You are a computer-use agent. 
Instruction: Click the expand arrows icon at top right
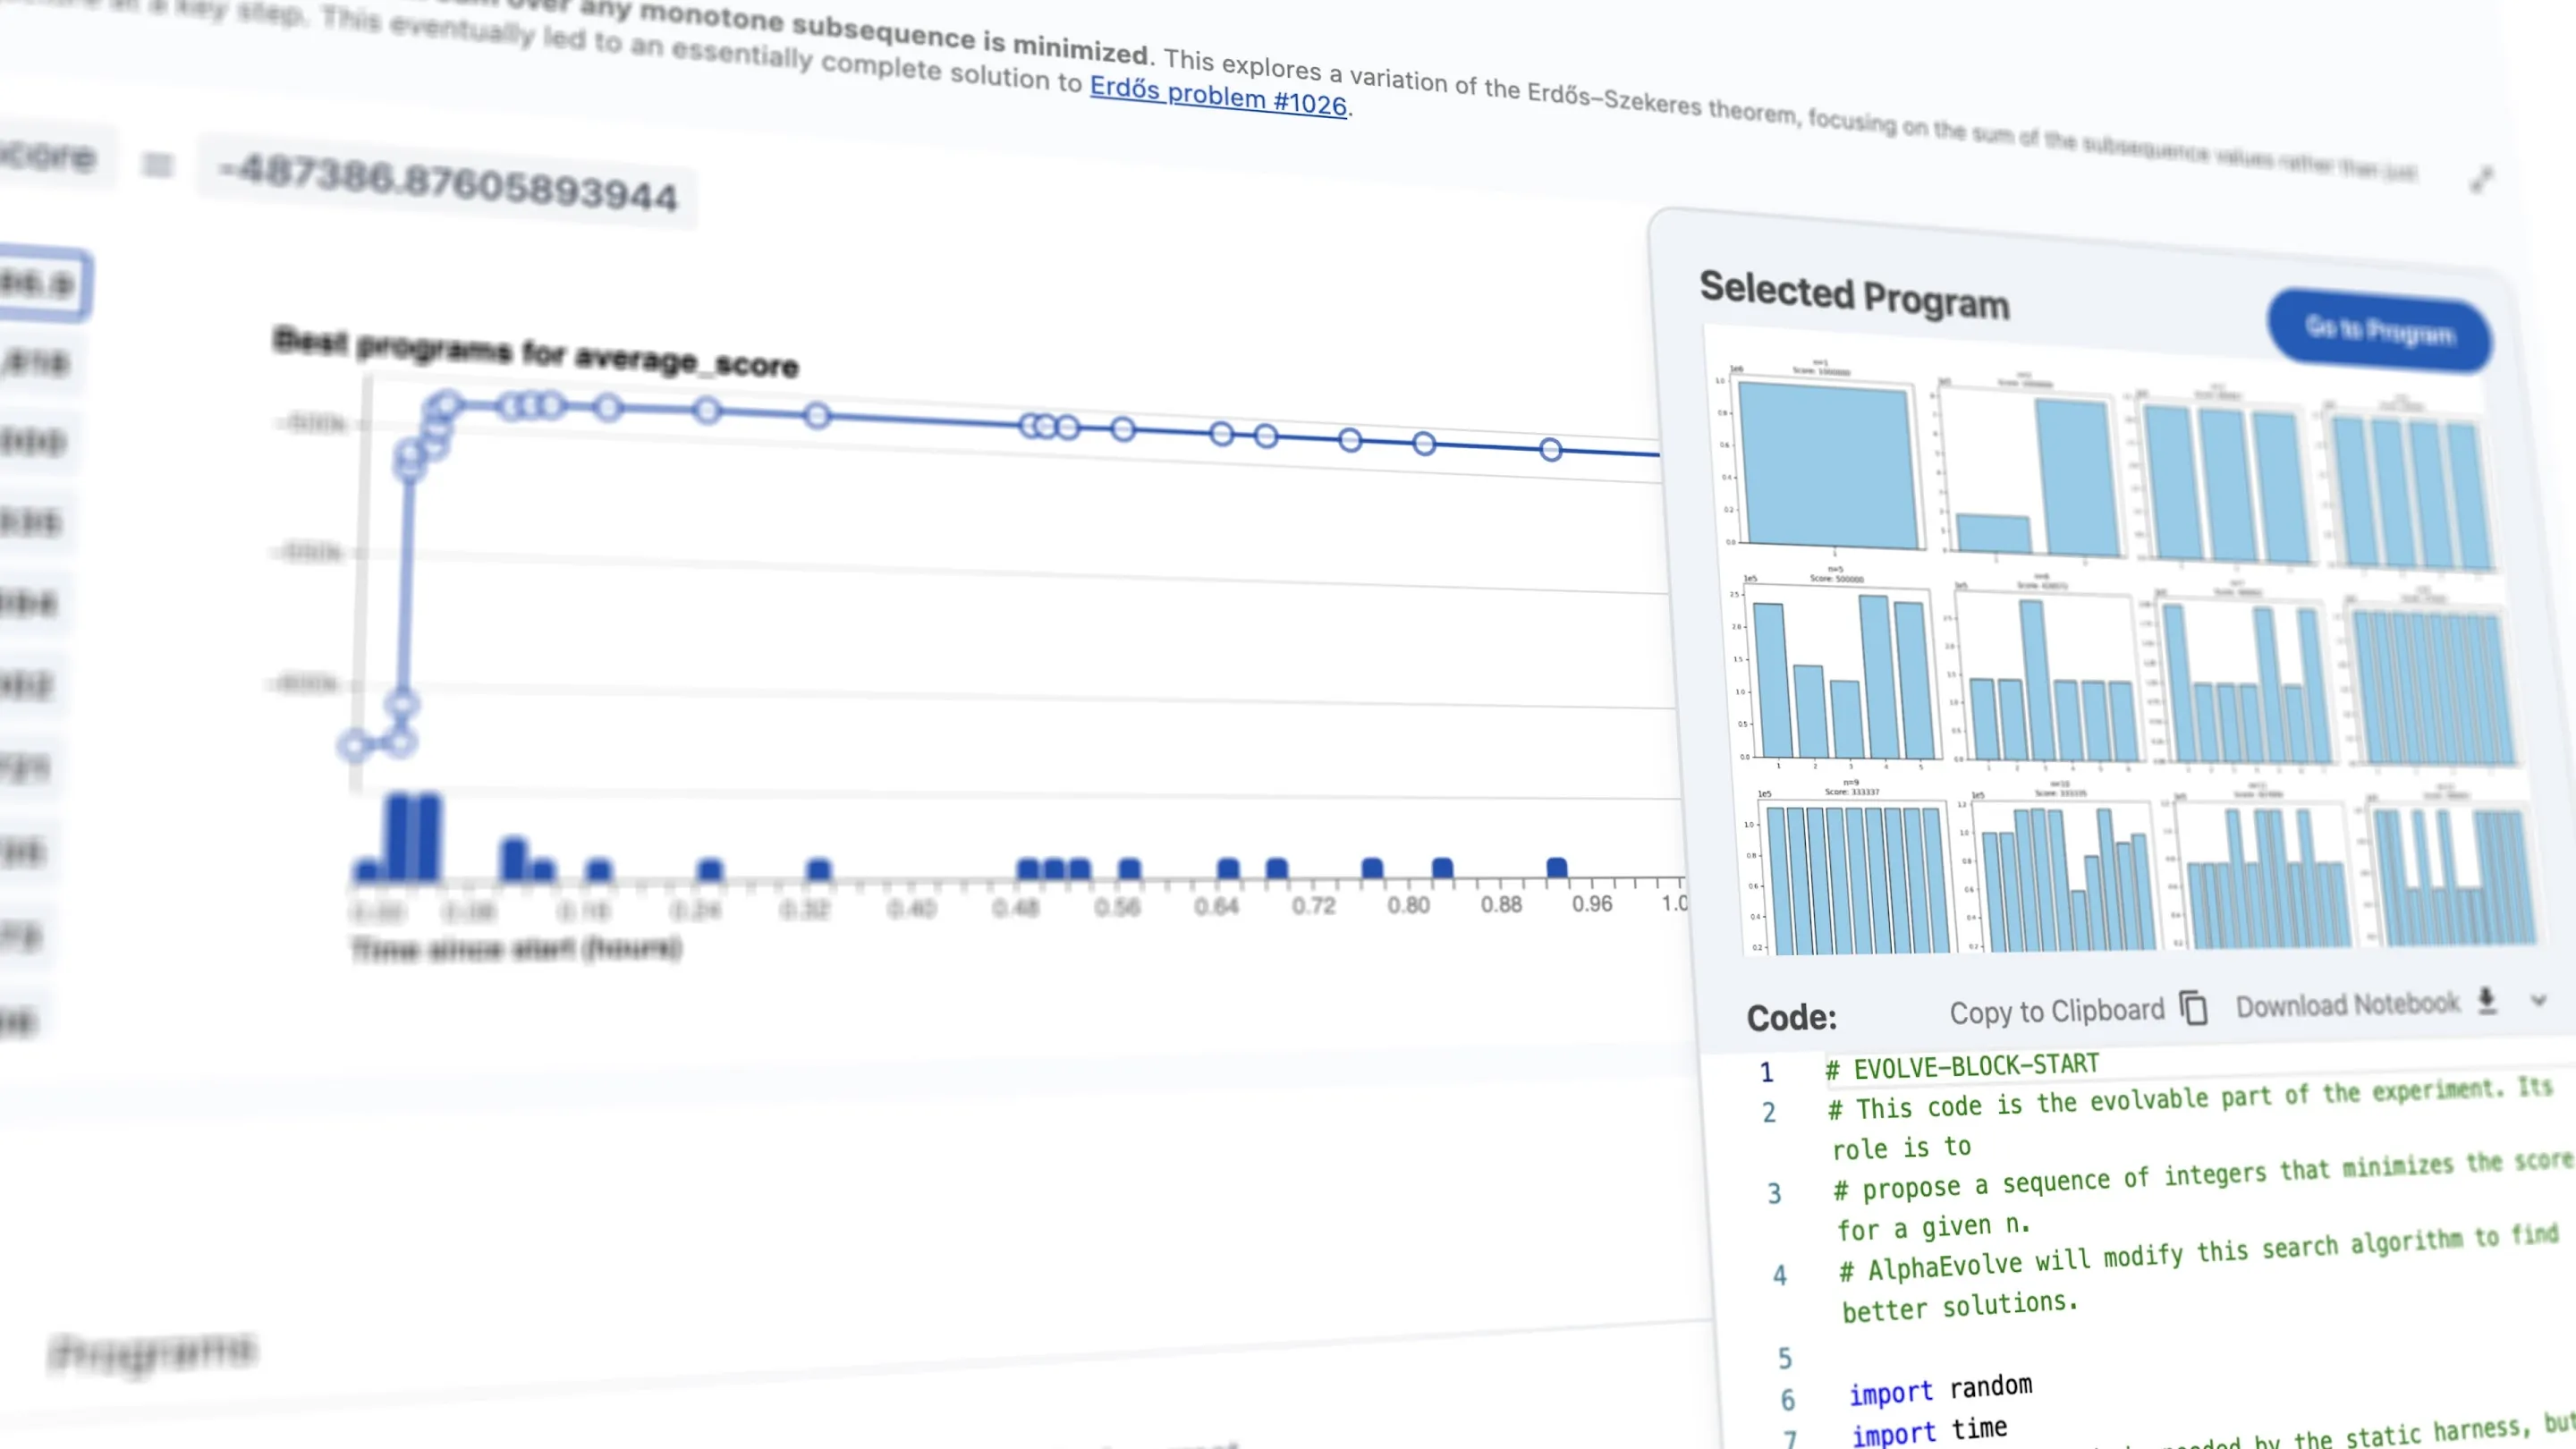(2481, 180)
